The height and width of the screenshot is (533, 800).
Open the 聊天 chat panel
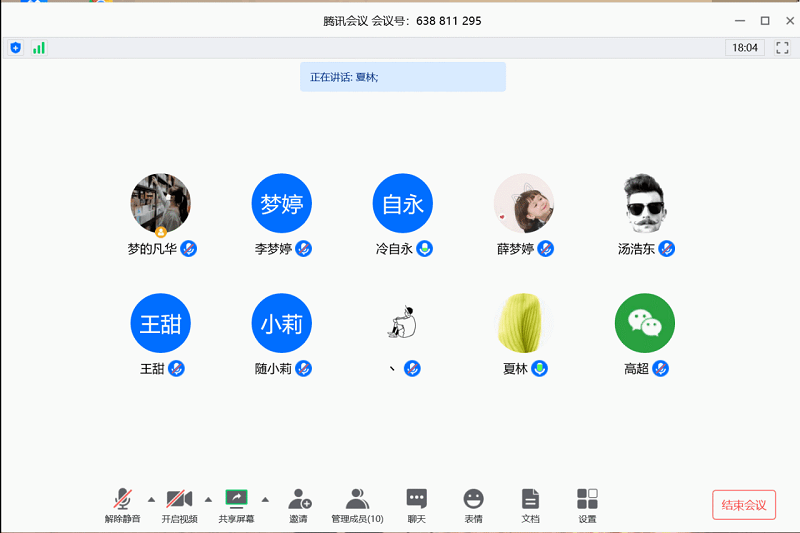point(416,505)
